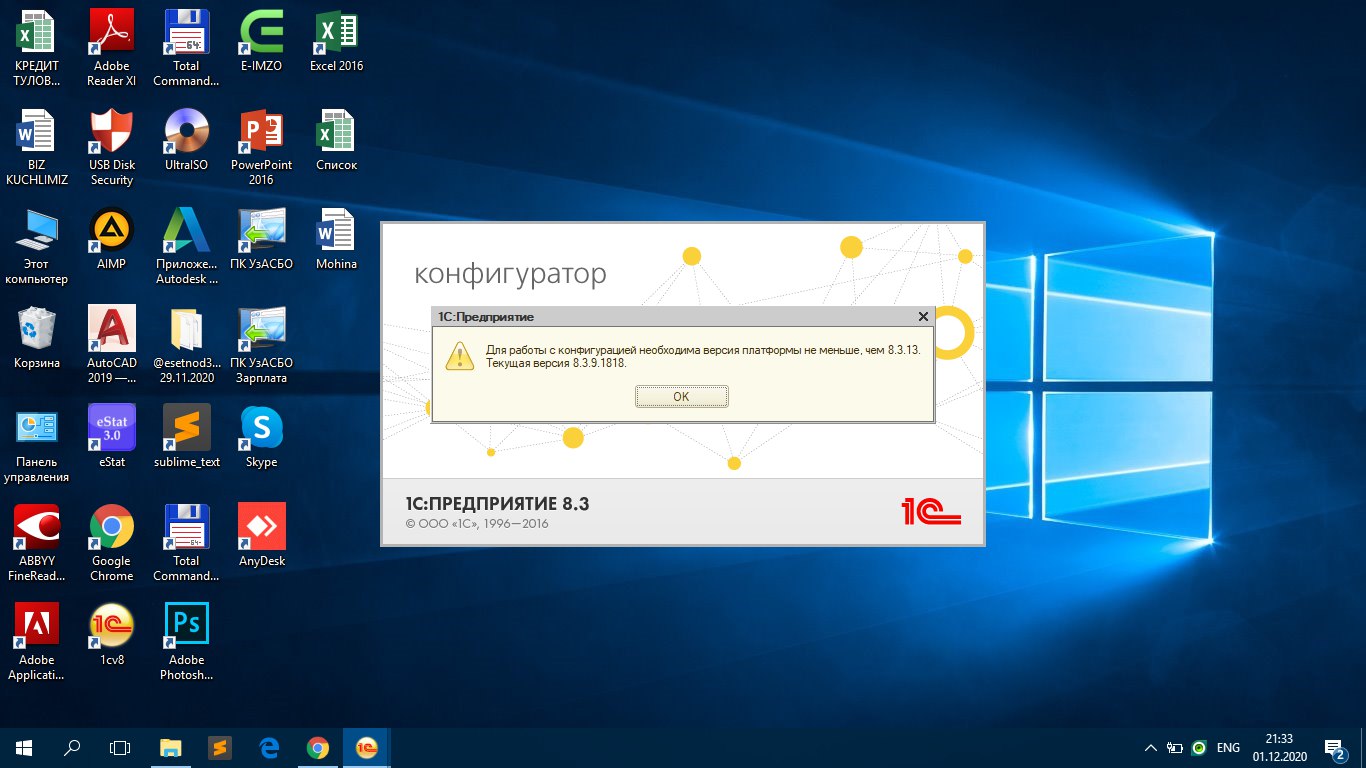Select AutoCAD 2019 shortcut

[112, 345]
